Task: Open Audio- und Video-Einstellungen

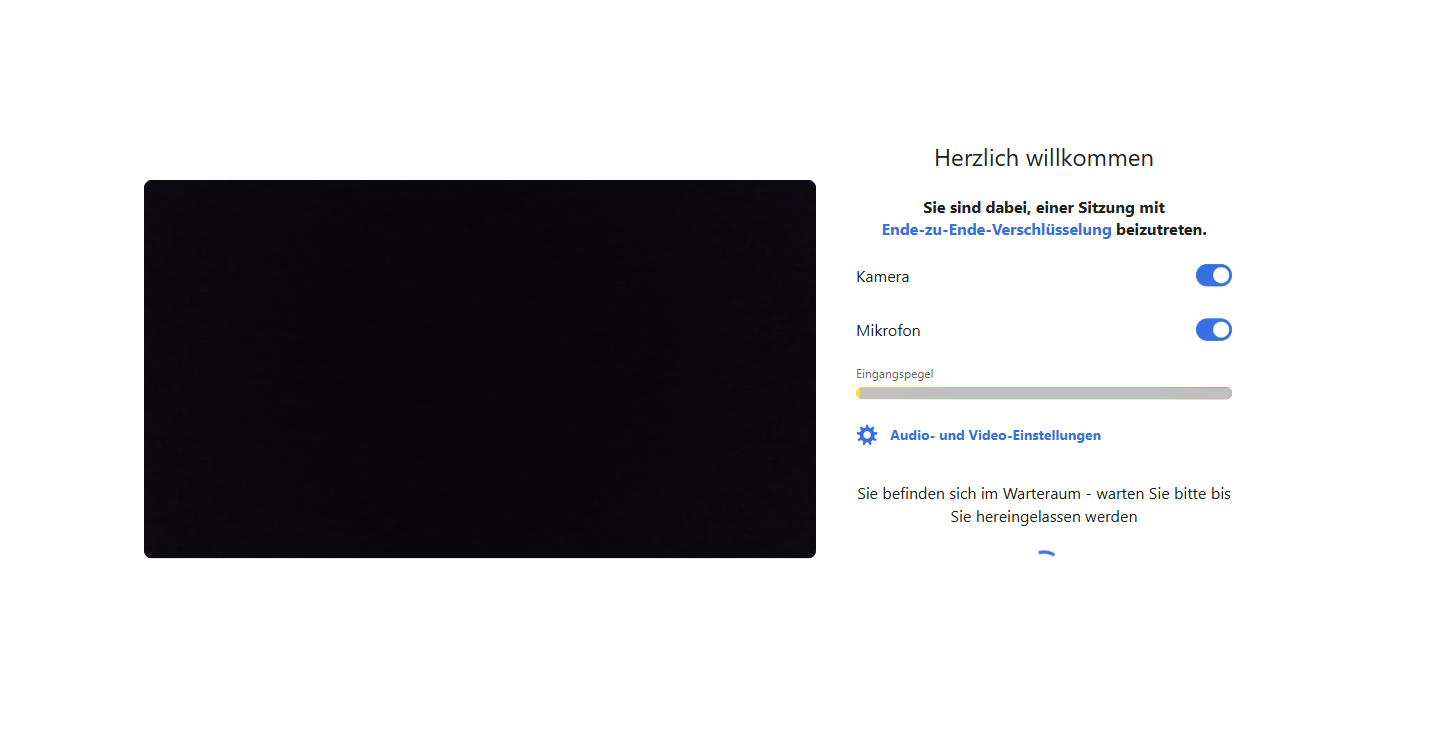Action: 995,435
